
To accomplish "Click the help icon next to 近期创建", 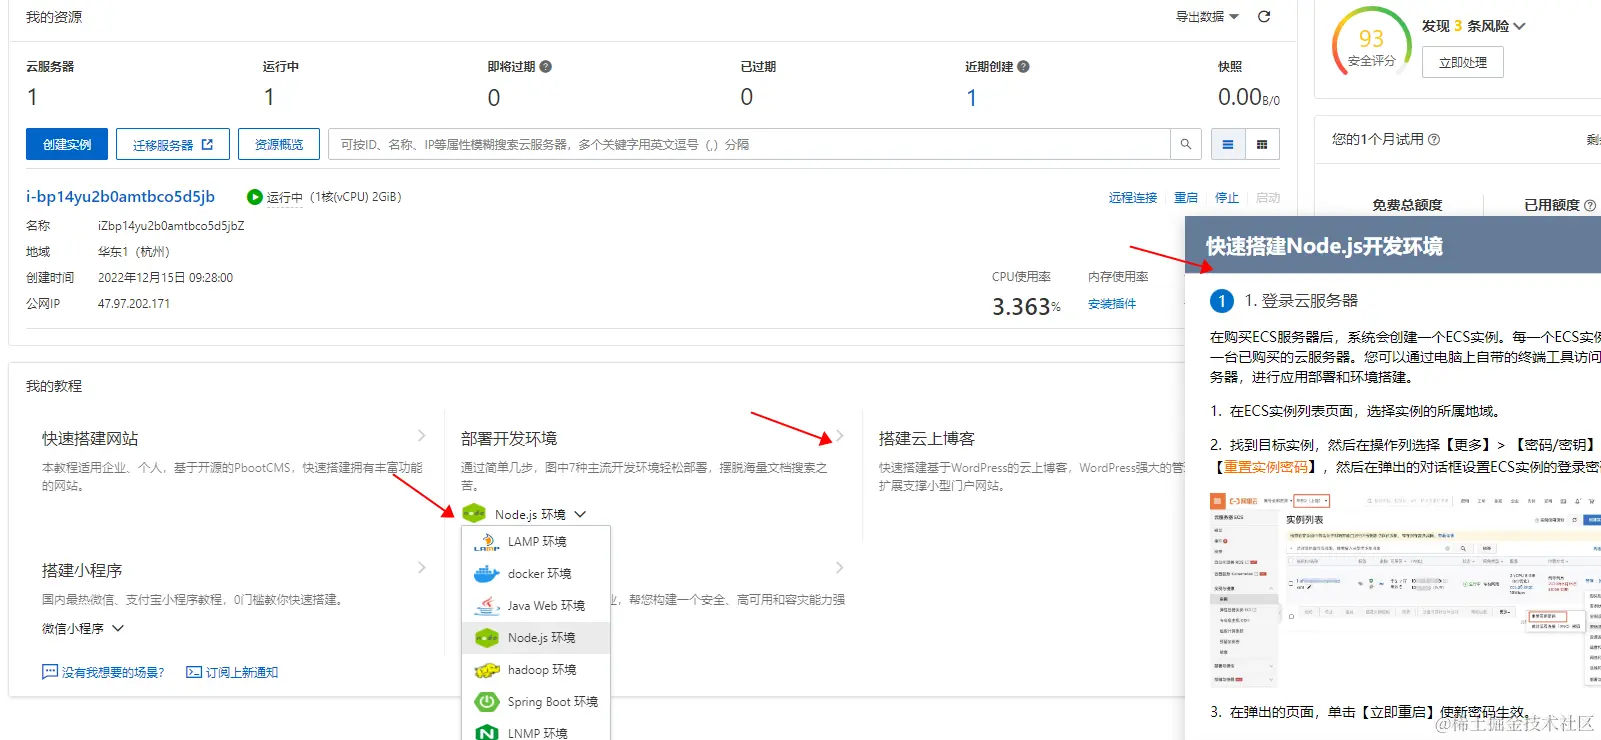I will point(1023,67).
